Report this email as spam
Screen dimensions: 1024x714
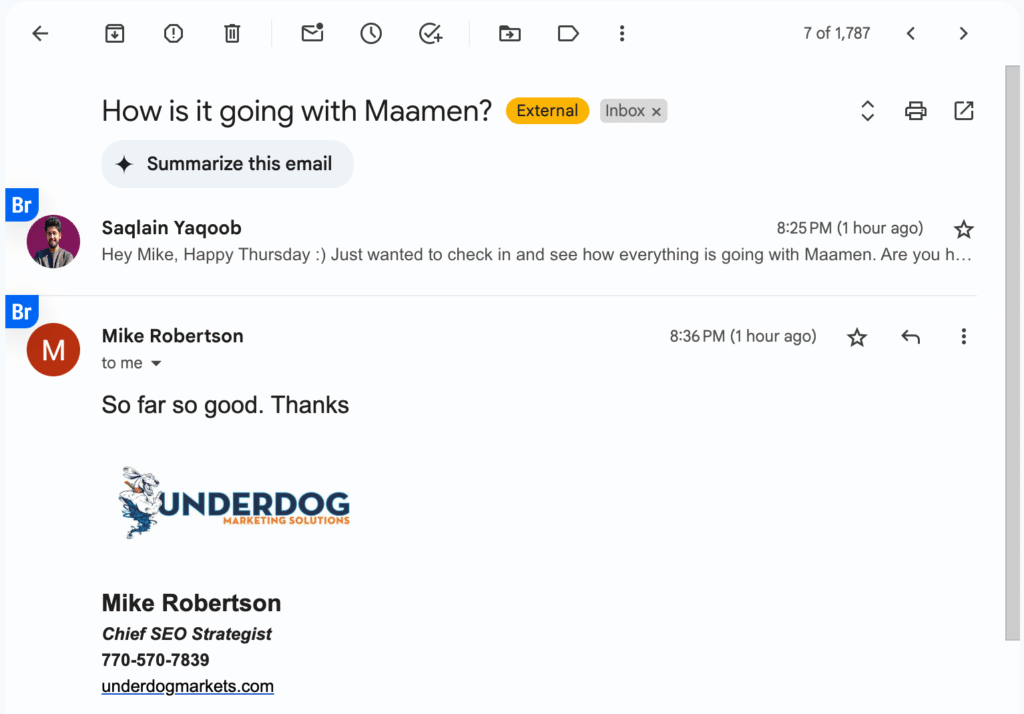click(173, 33)
